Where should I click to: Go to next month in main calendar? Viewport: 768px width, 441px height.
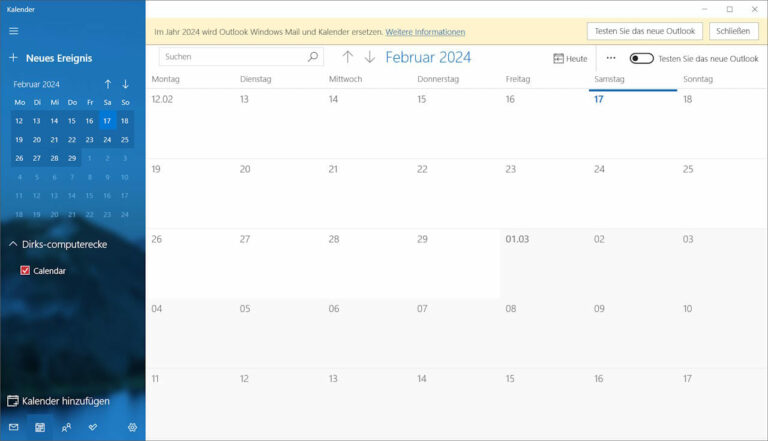coord(370,58)
